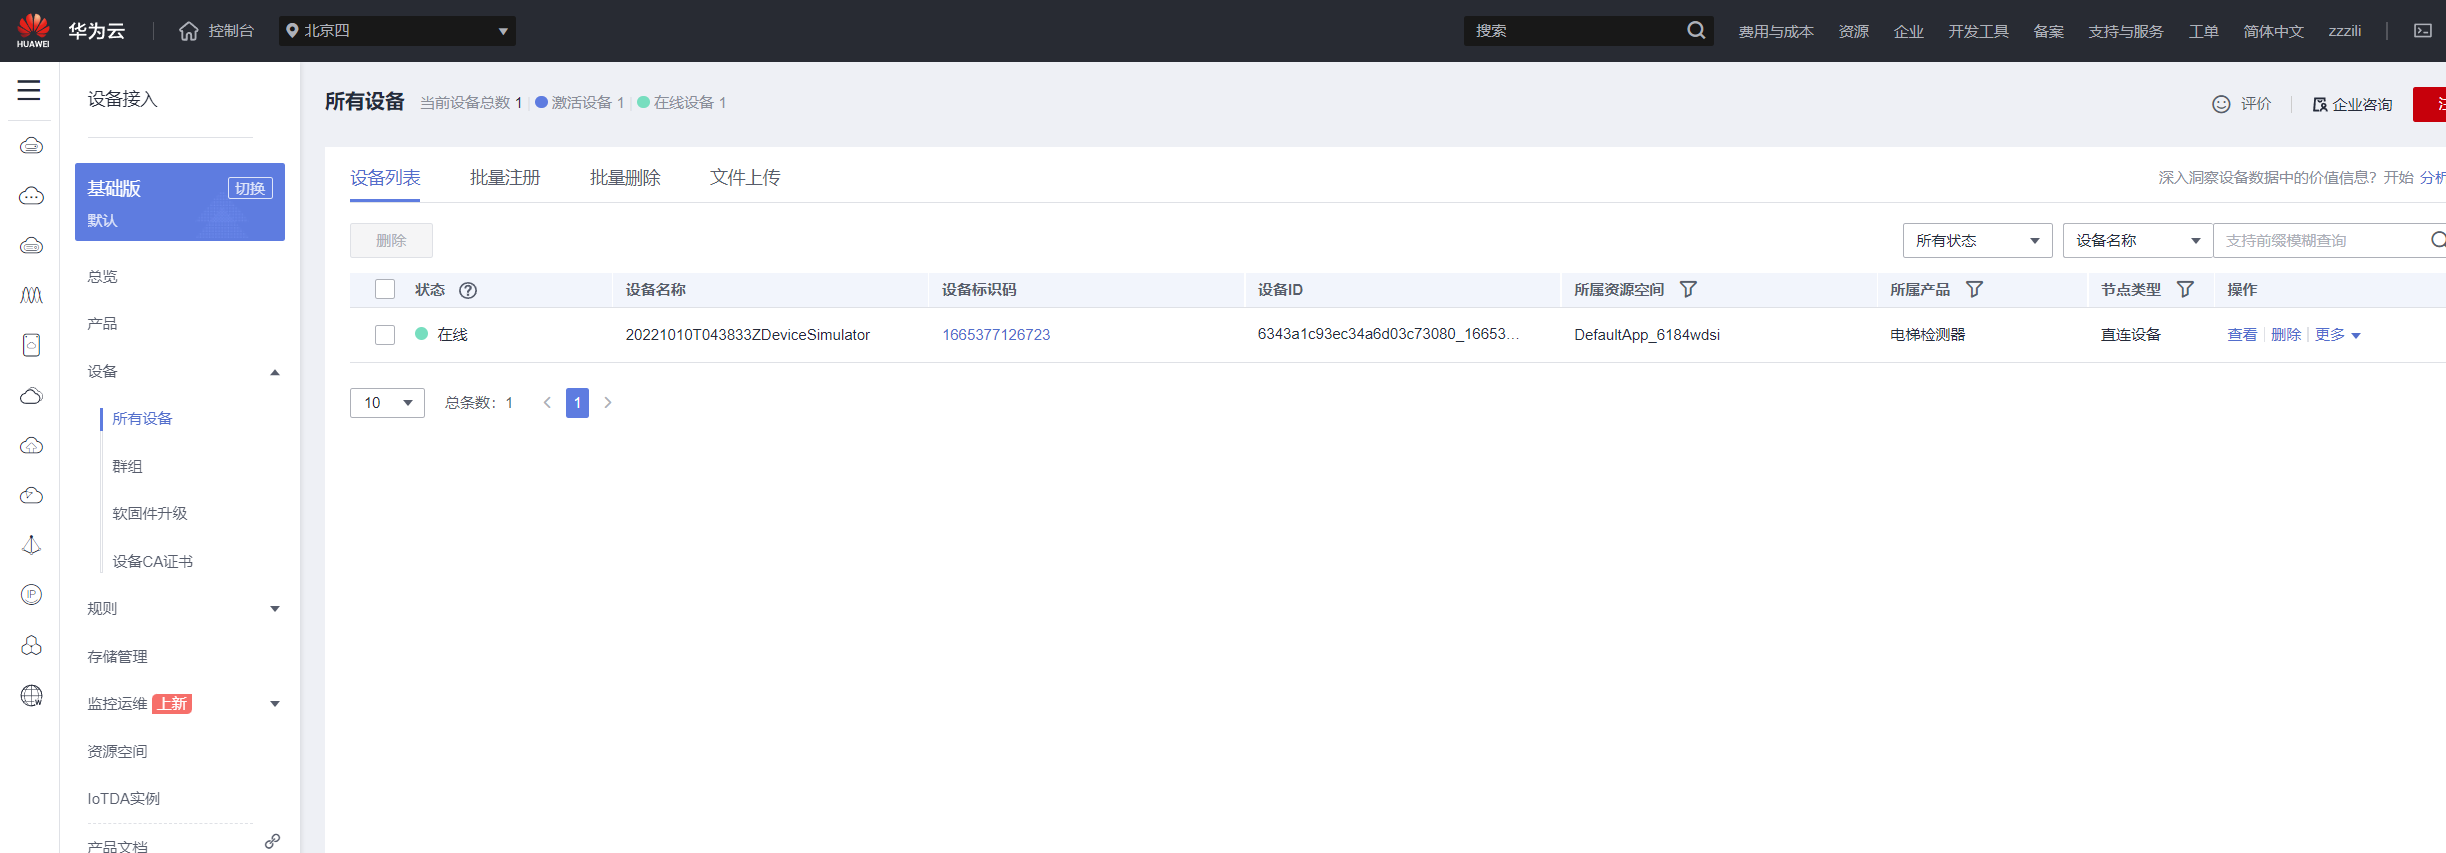Click the device search magnifier icon
The image size is (2446, 853).
tap(2437, 240)
